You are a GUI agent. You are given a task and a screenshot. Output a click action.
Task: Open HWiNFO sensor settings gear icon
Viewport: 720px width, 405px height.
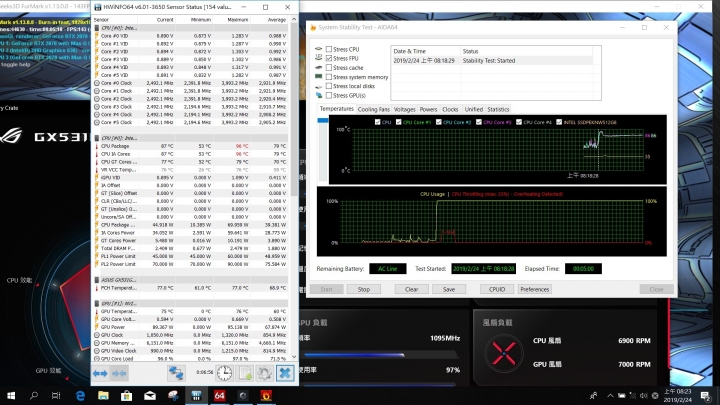[264, 373]
